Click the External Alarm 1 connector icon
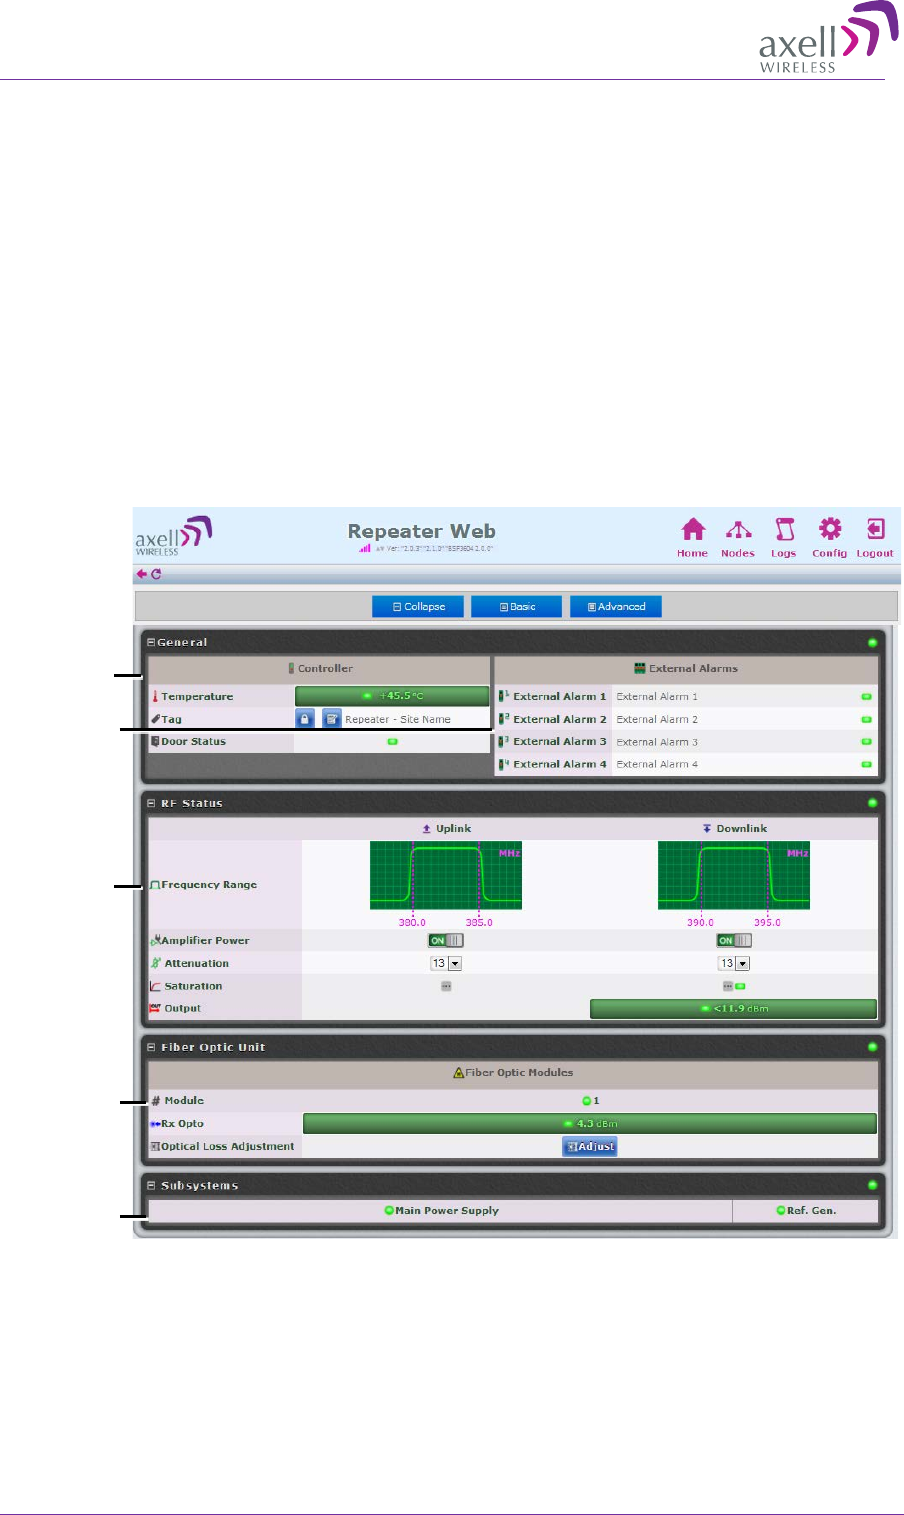 pyautogui.click(x=504, y=696)
